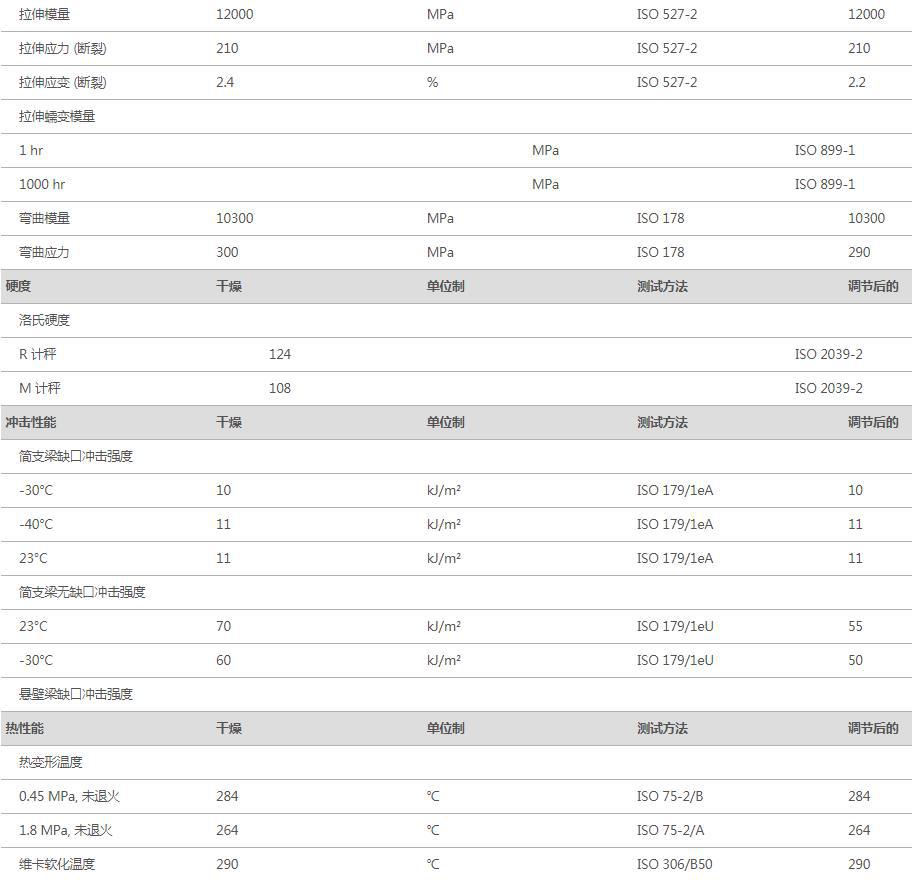Click the 热性能 section header
Screen dimensions: 912x880
(x=25, y=728)
